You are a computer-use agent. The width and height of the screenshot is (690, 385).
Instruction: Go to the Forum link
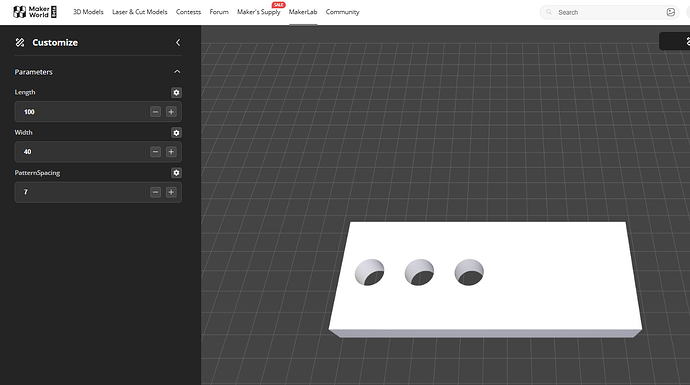219,12
